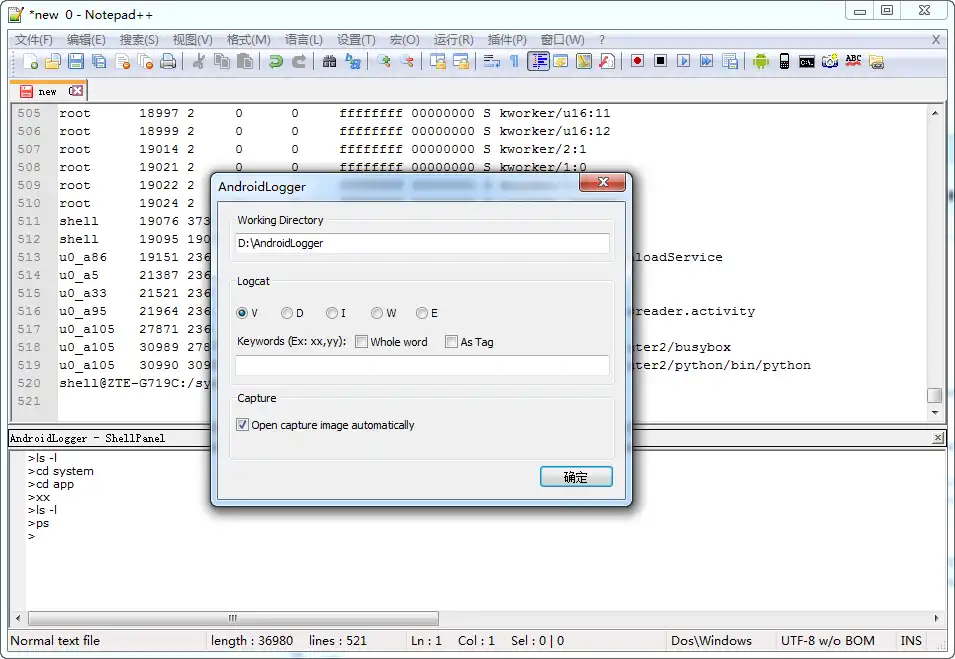Print the document via the printer icon
This screenshot has width=955, height=659.
click(168, 62)
